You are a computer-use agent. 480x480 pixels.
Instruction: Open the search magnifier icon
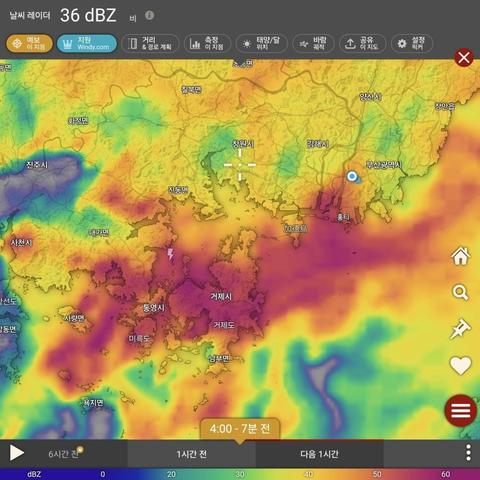461,292
